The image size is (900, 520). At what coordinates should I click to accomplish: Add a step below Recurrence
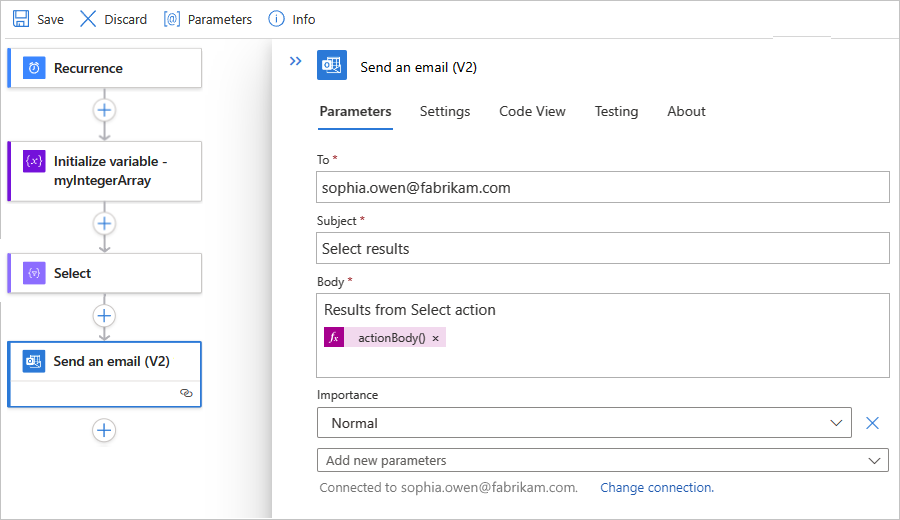pyautogui.click(x=104, y=109)
